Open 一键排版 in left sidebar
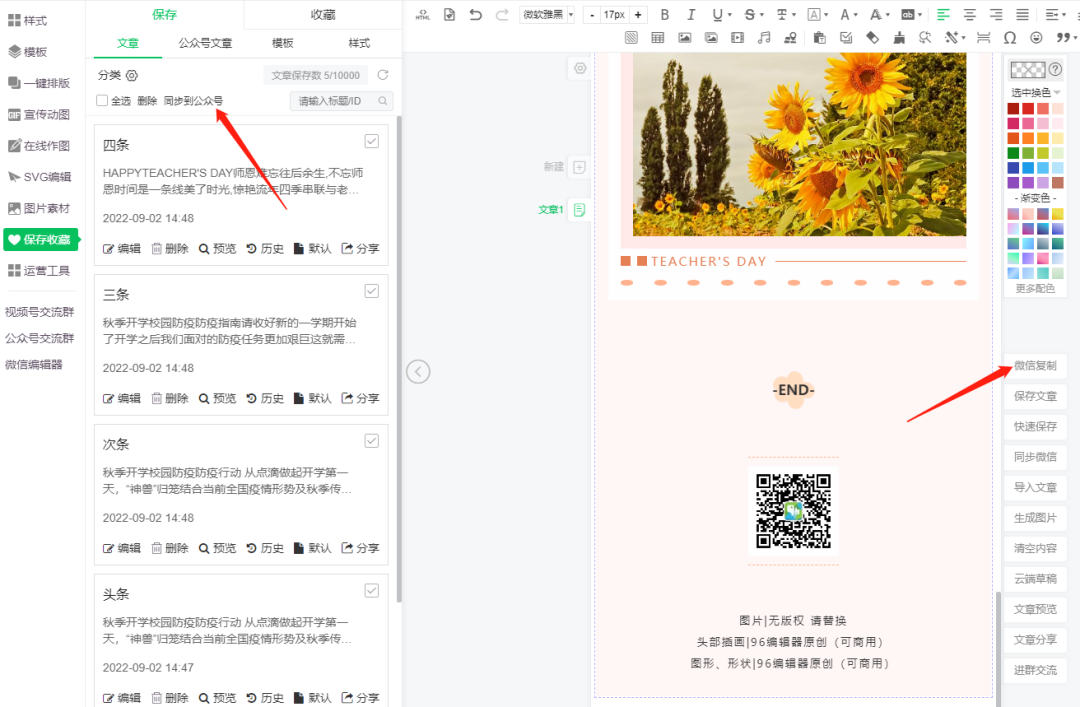 click(x=39, y=83)
